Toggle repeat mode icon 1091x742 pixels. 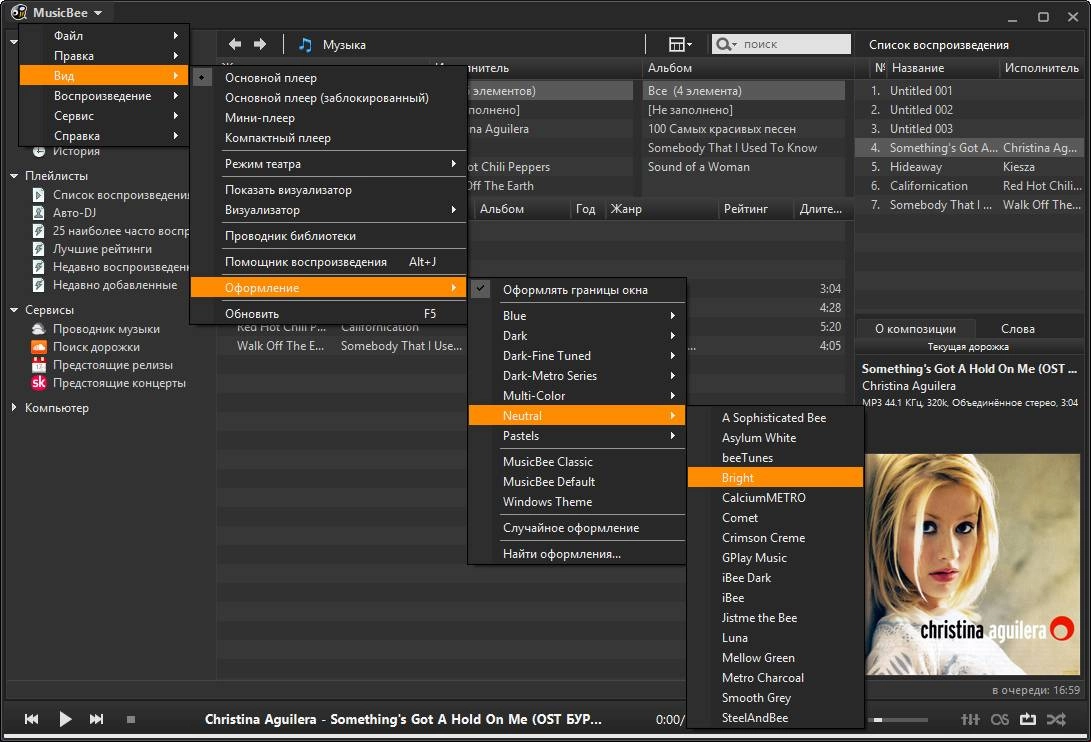(1028, 719)
